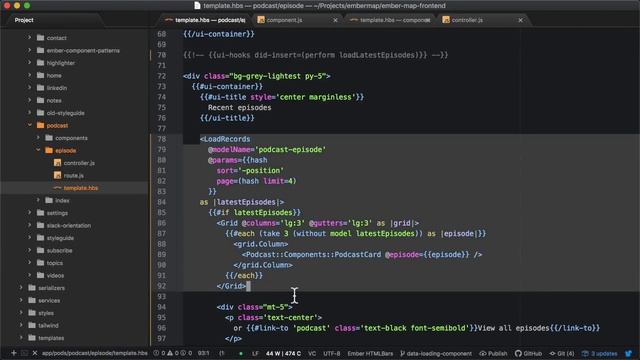Click the videos folder icon
Screen dimensions: 640x360
(40, 275)
